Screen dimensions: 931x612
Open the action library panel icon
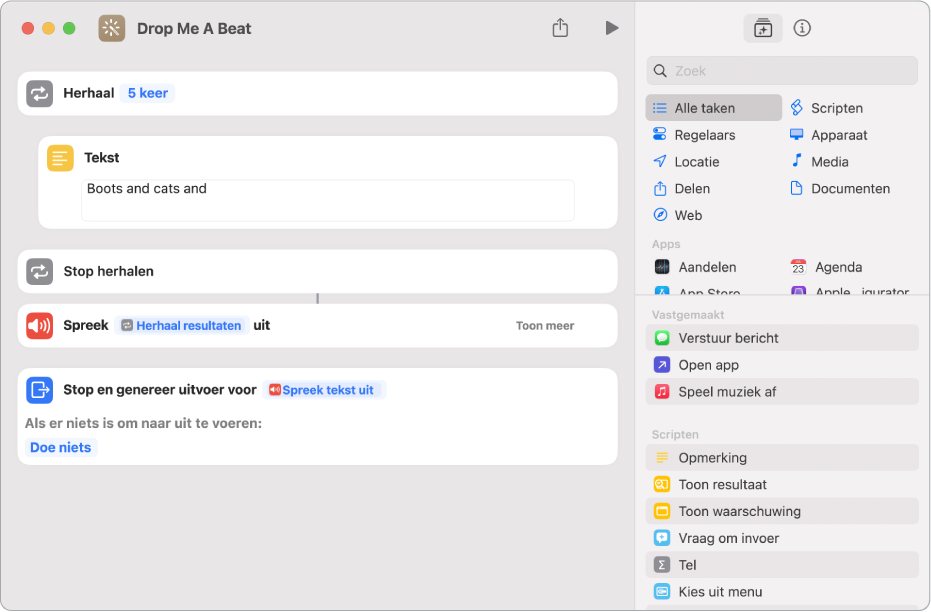(x=763, y=28)
